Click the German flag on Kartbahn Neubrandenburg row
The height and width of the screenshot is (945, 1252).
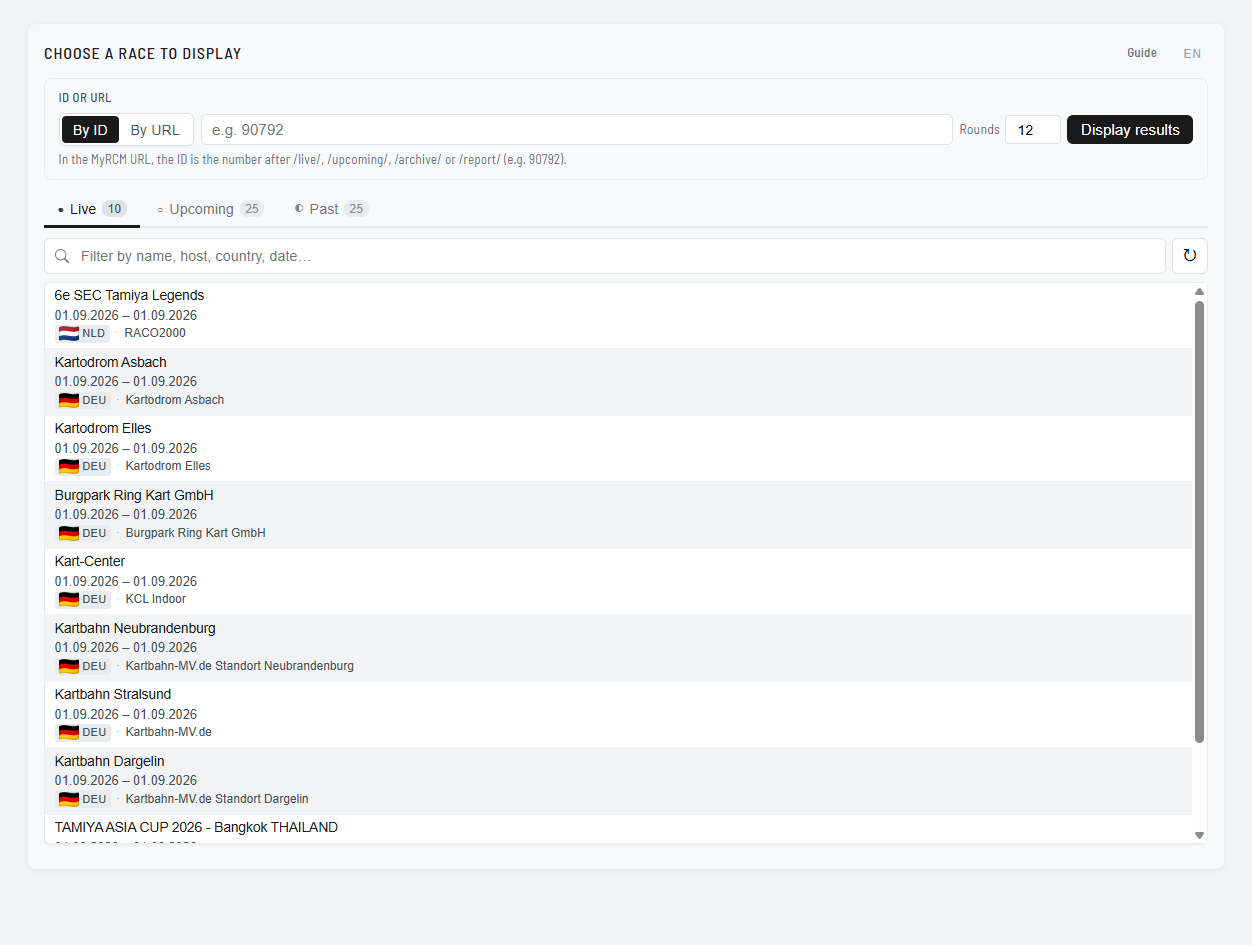coord(69,666)
